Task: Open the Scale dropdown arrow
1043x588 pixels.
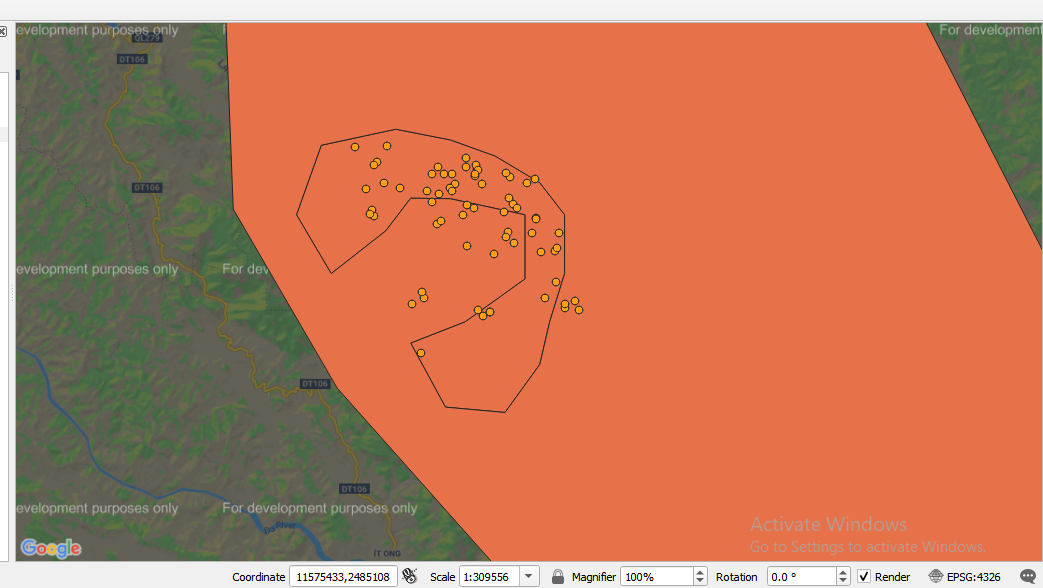Action: coord(529,576)
